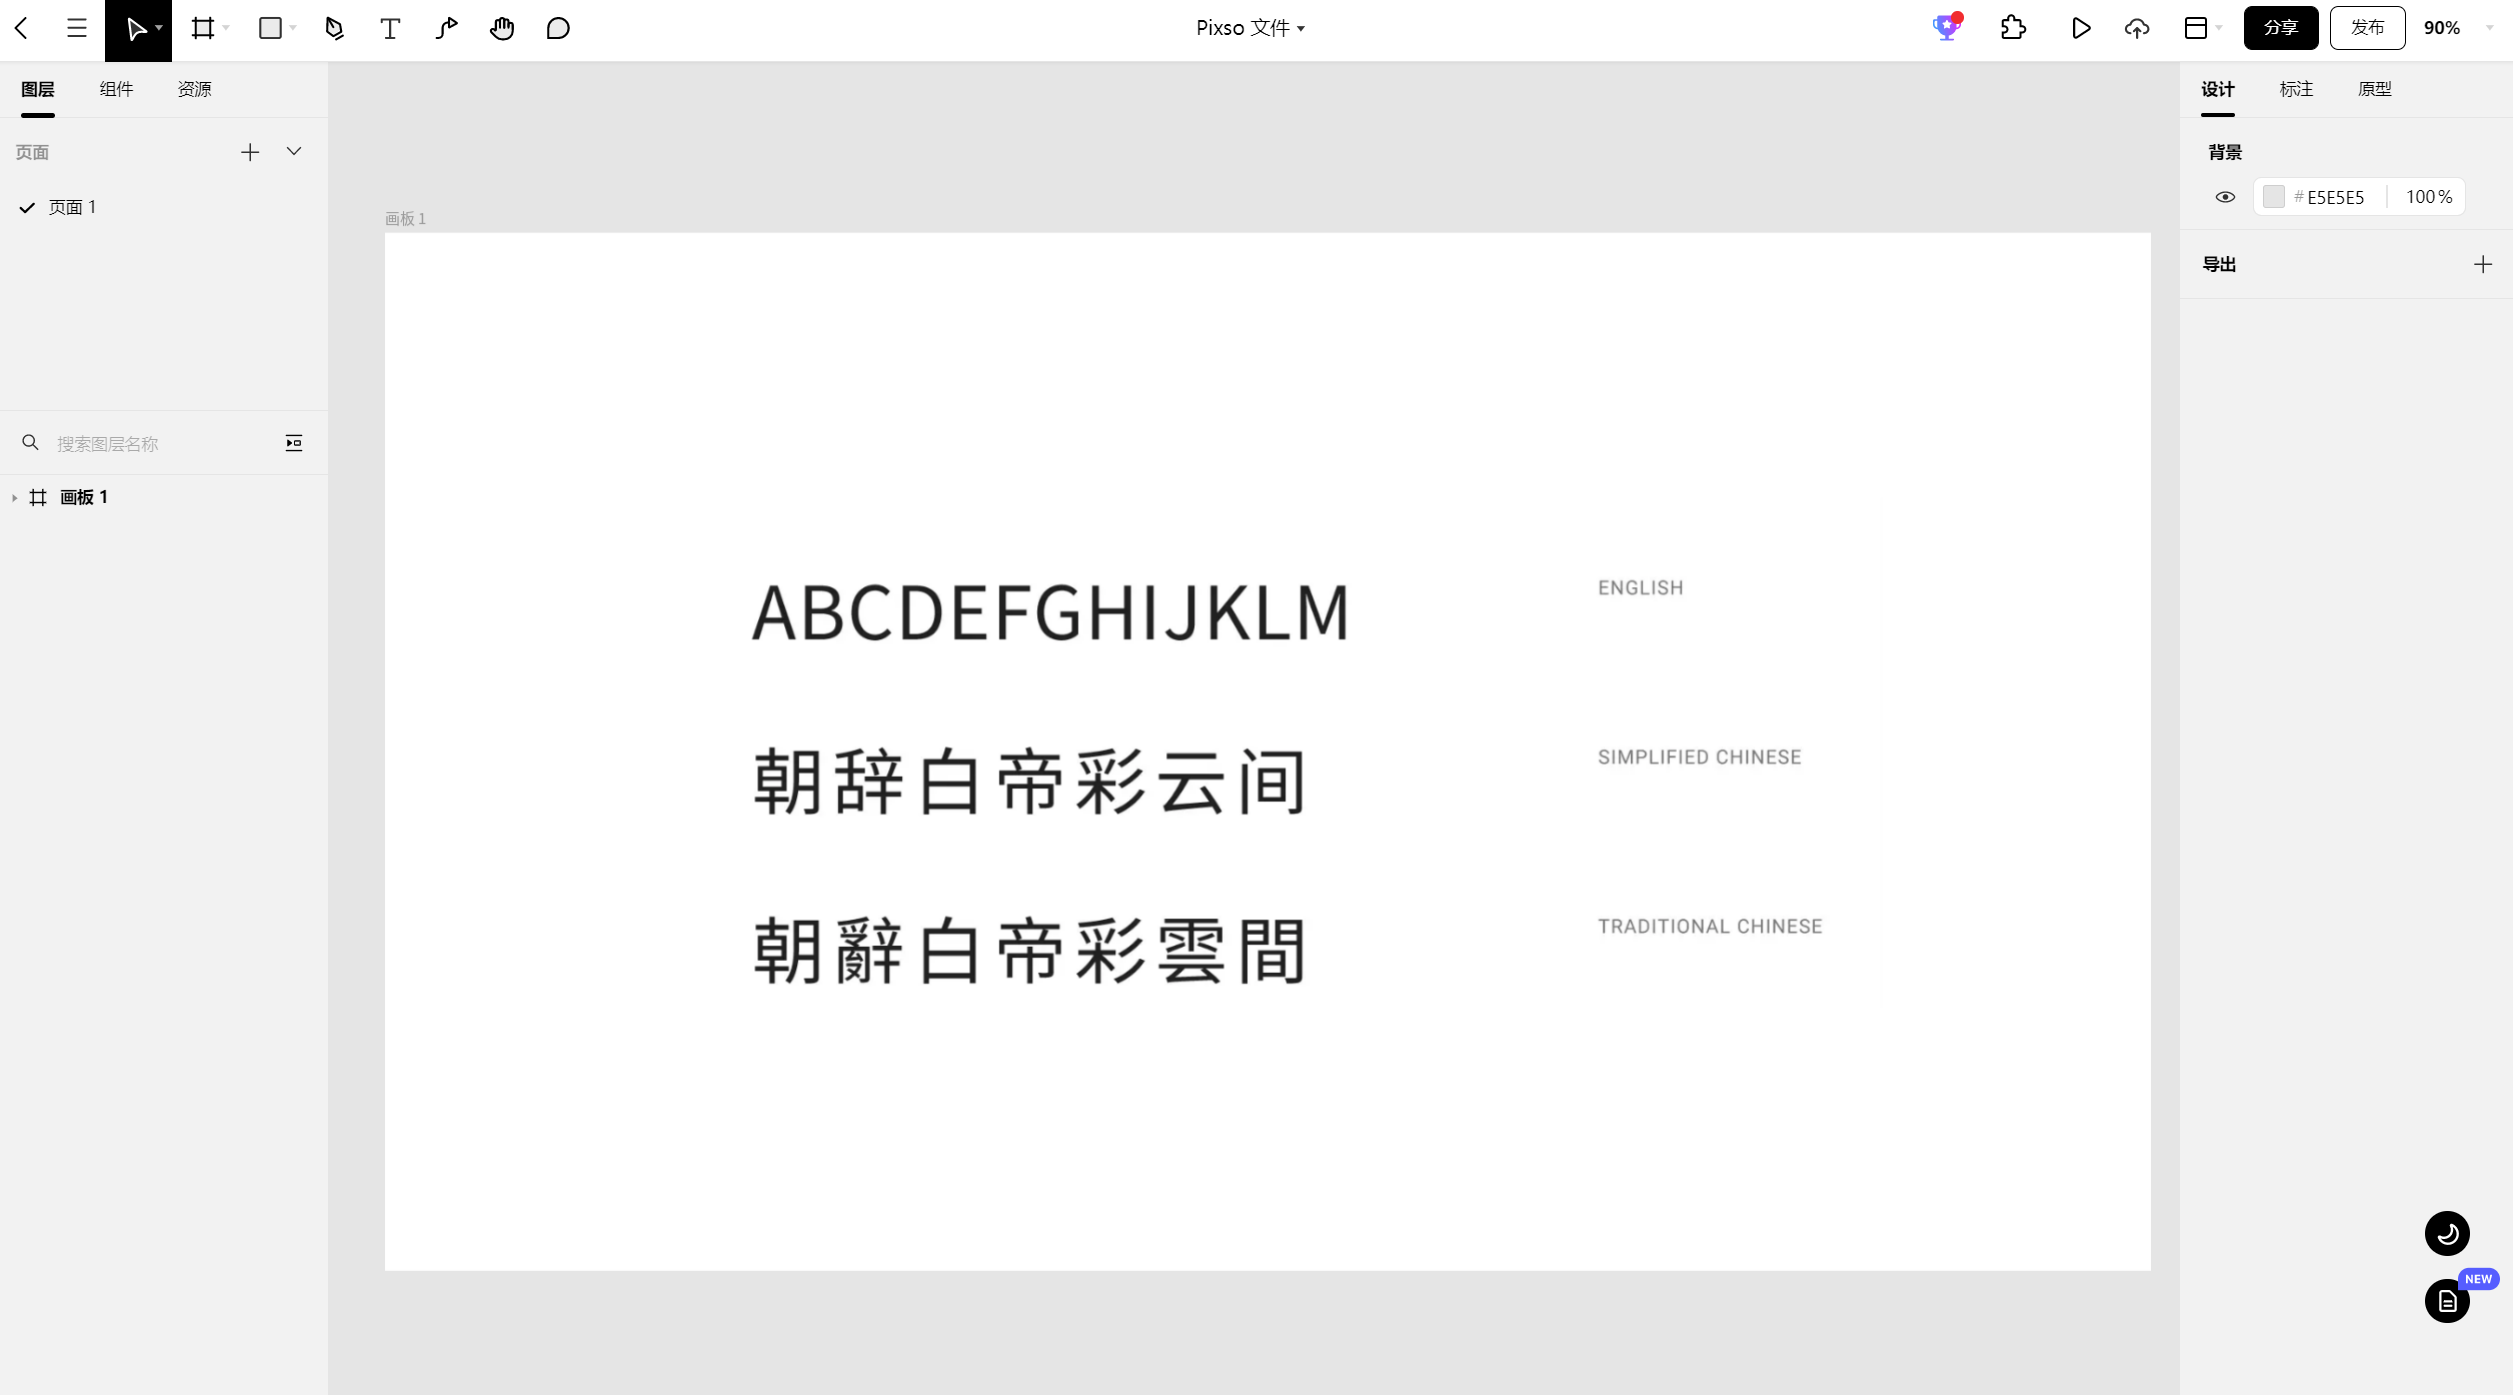This screenshot has height=1395, width=2513.
Task: Click the cloud upload sync icon
Action: (x=2137, y=29)
